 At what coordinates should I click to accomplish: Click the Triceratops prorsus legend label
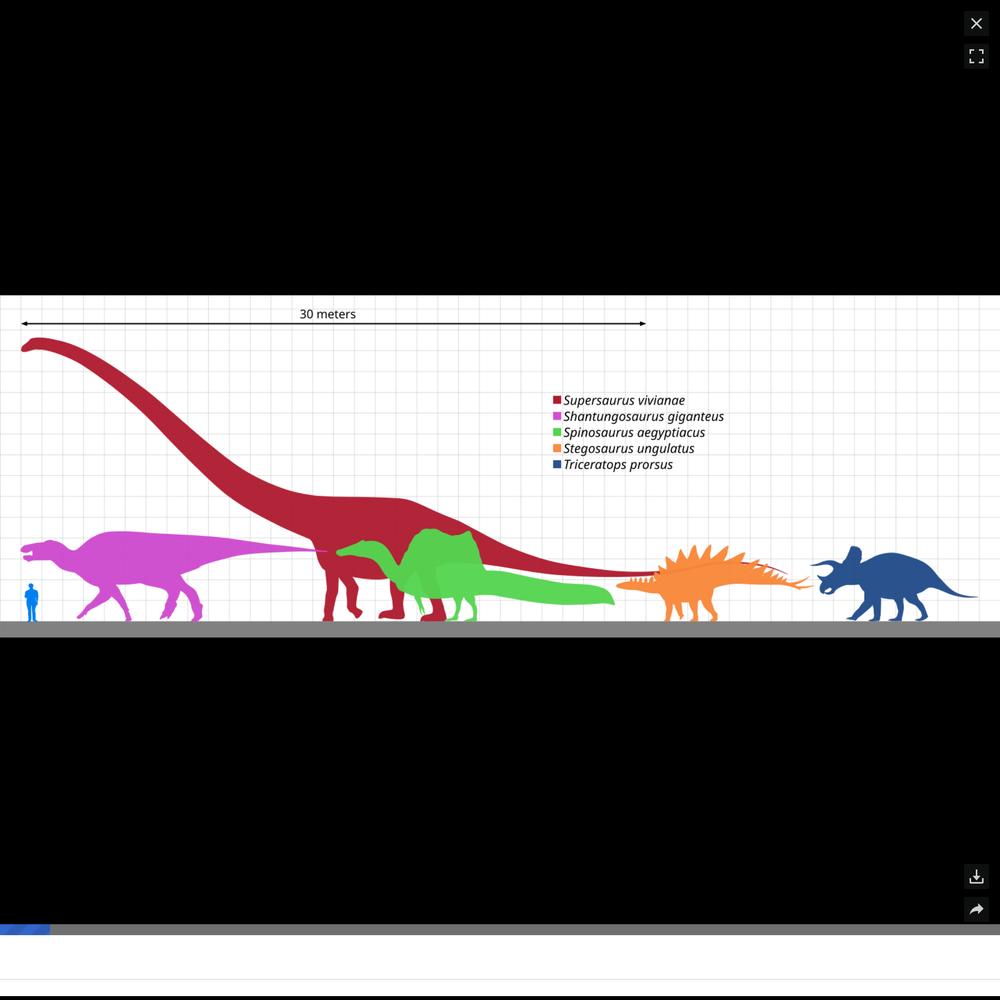click(618, 464)
